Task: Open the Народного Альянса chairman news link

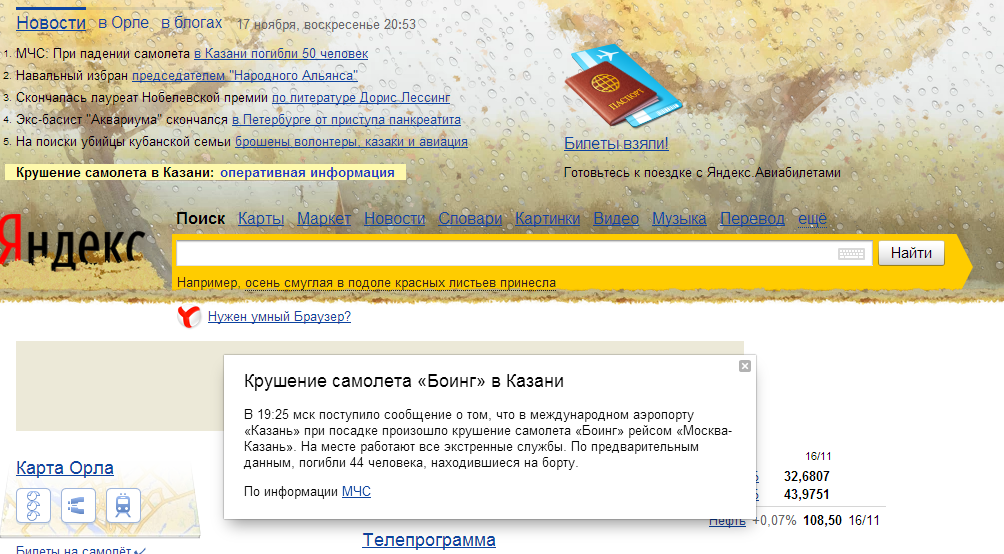Action: [245, 76]
